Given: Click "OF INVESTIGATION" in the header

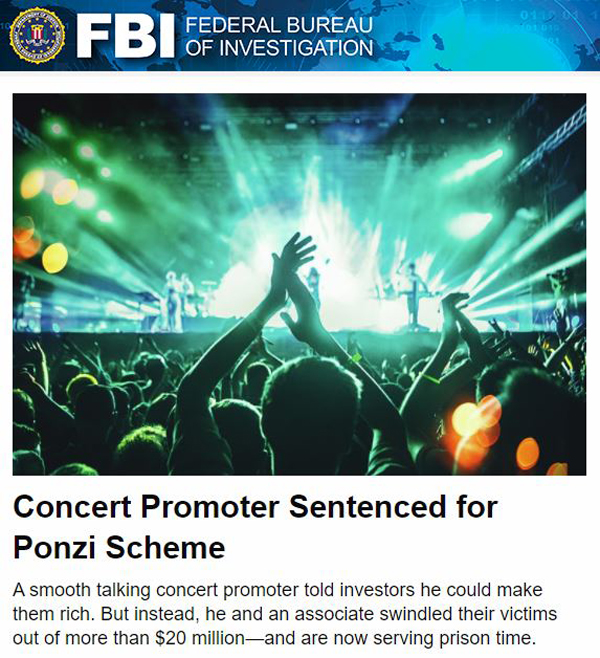Looking at the screenshot, I should 279,47.
